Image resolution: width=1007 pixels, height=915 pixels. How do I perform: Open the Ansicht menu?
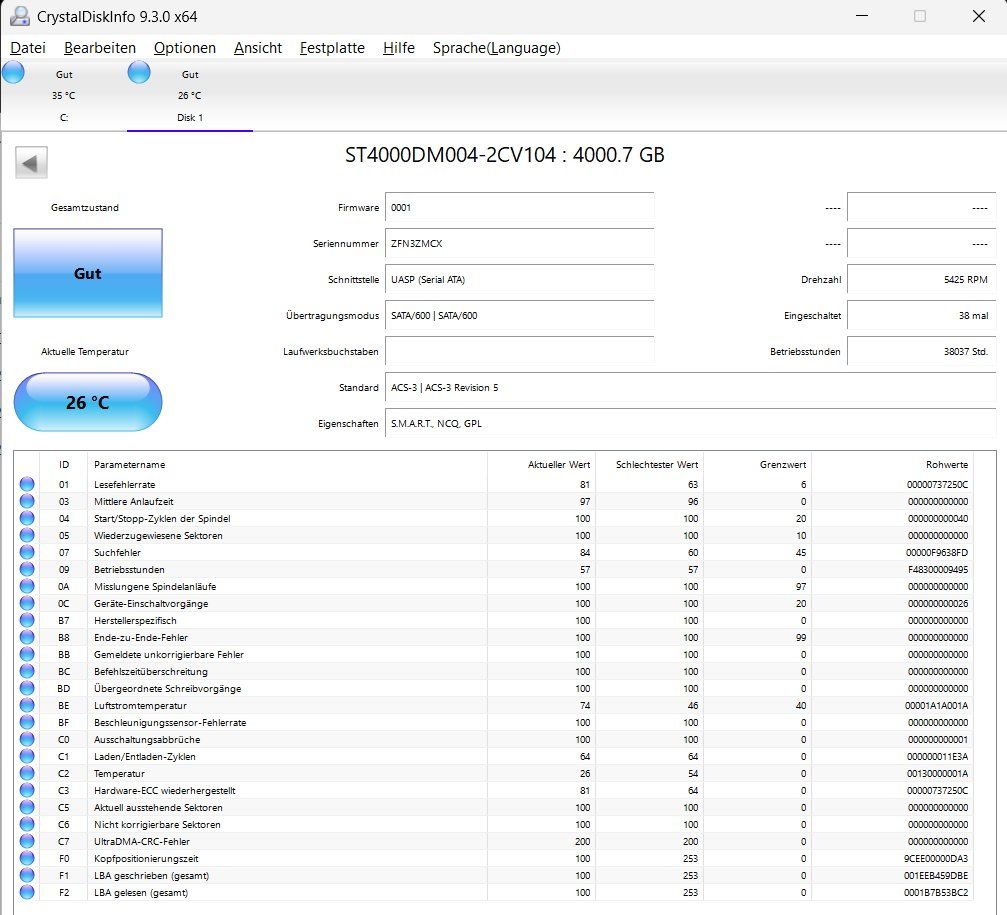(258, 48)
